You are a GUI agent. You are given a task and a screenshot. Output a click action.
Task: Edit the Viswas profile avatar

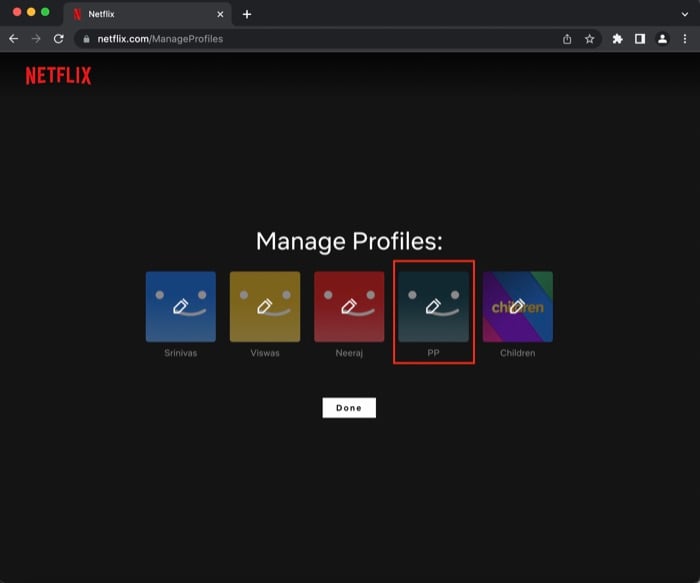coord(265,307)
